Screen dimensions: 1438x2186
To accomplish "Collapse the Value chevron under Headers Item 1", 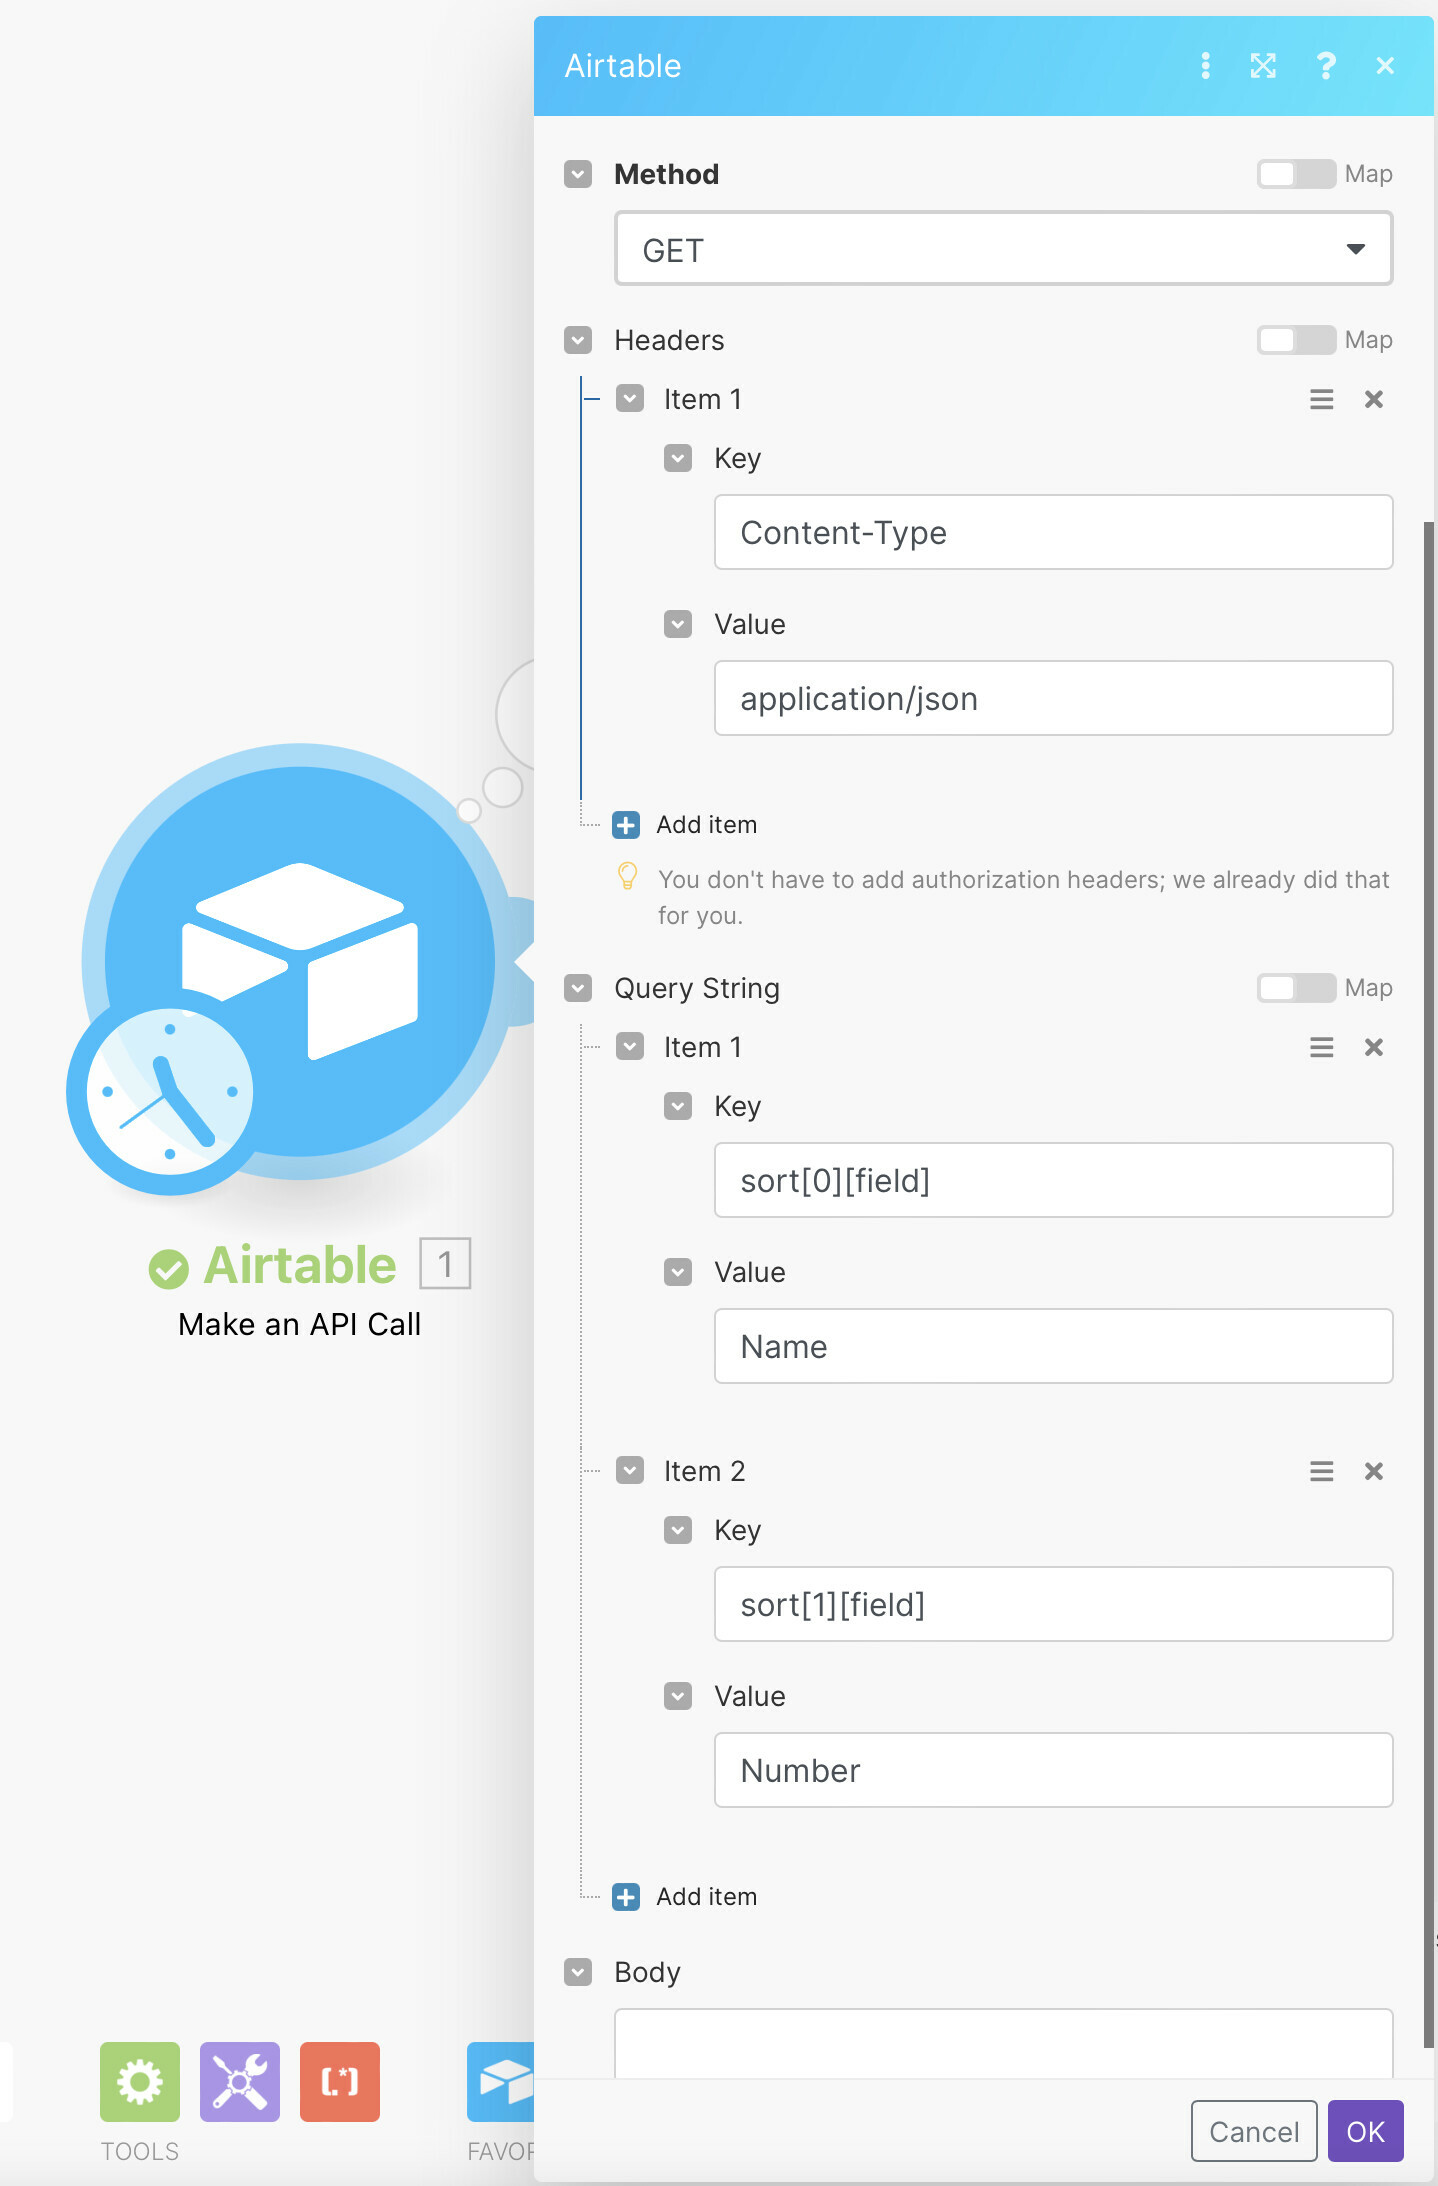I will [678, 624].
